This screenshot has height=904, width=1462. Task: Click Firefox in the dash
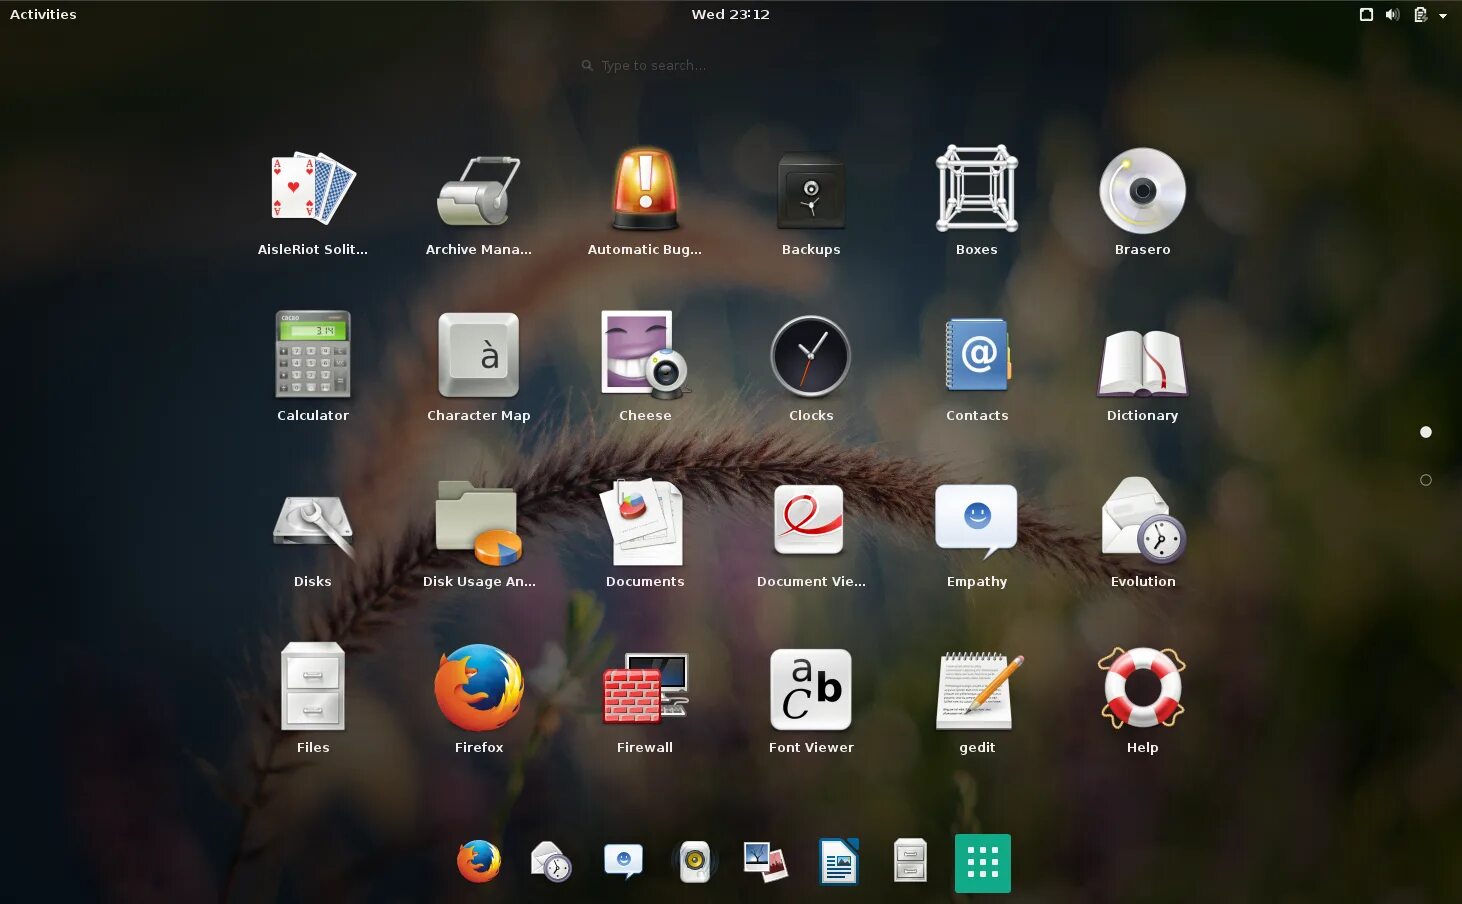point(479,861)
